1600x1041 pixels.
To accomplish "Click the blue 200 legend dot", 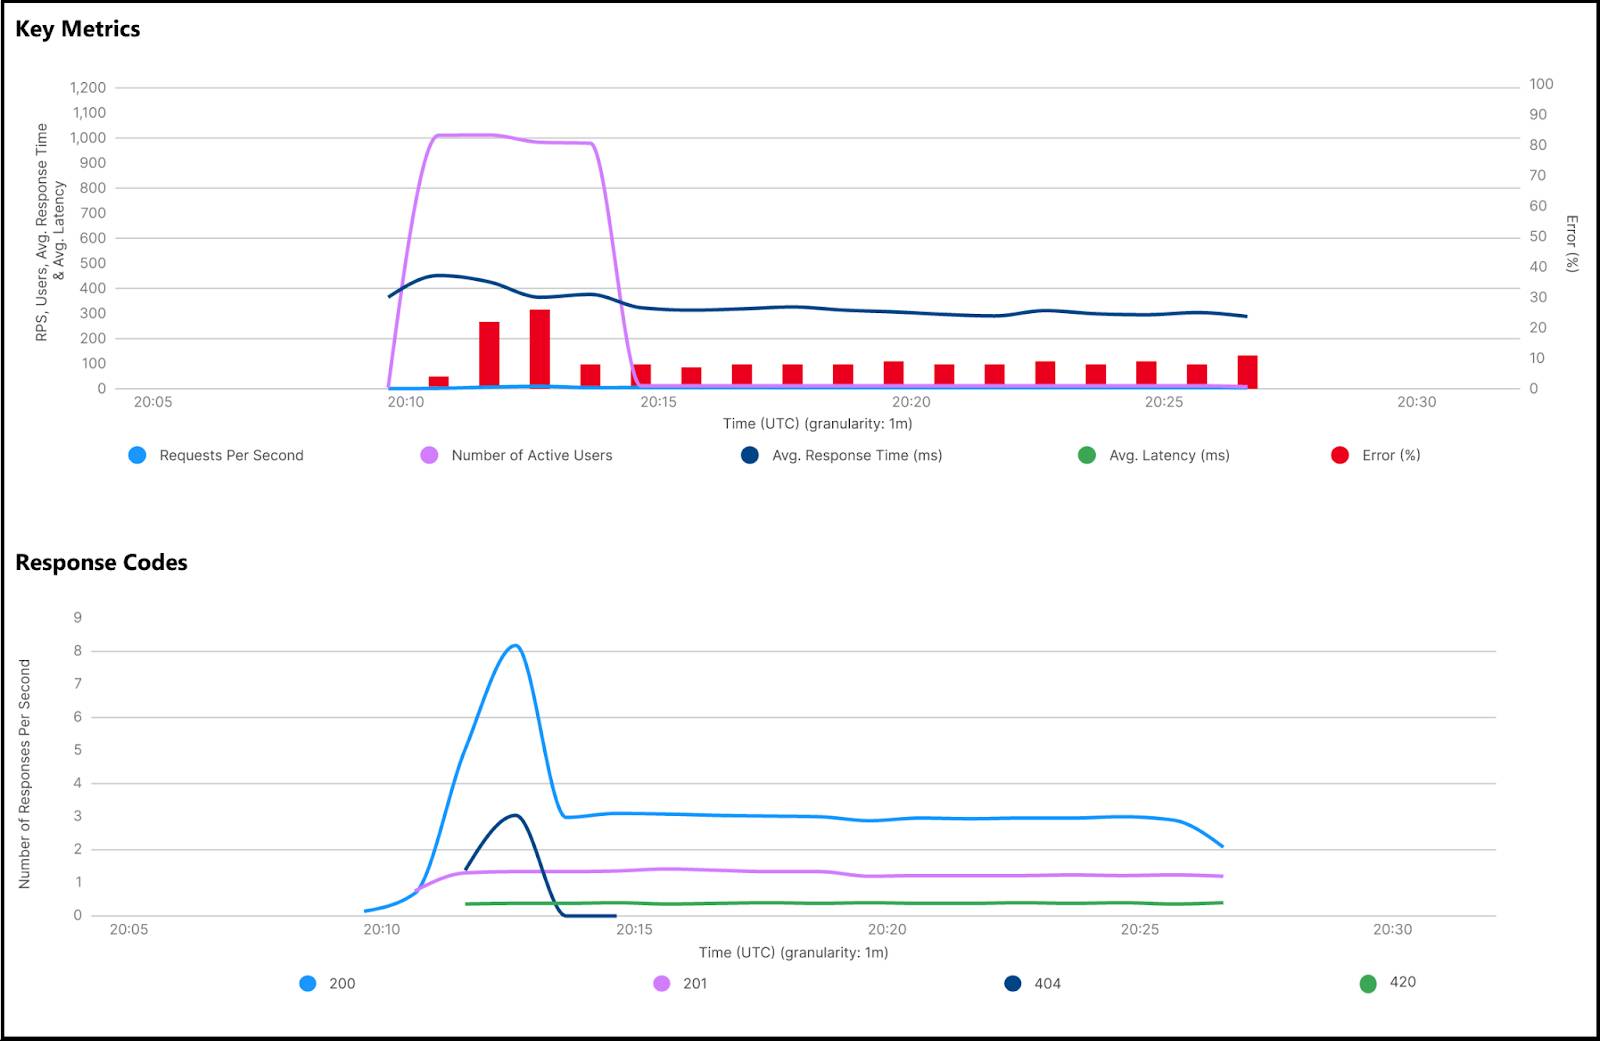I will pyautogui.click(x=307, y=983).
